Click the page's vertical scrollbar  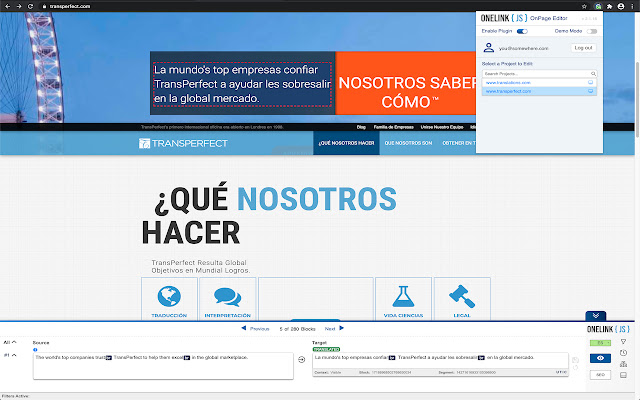(x=637, y=100)
